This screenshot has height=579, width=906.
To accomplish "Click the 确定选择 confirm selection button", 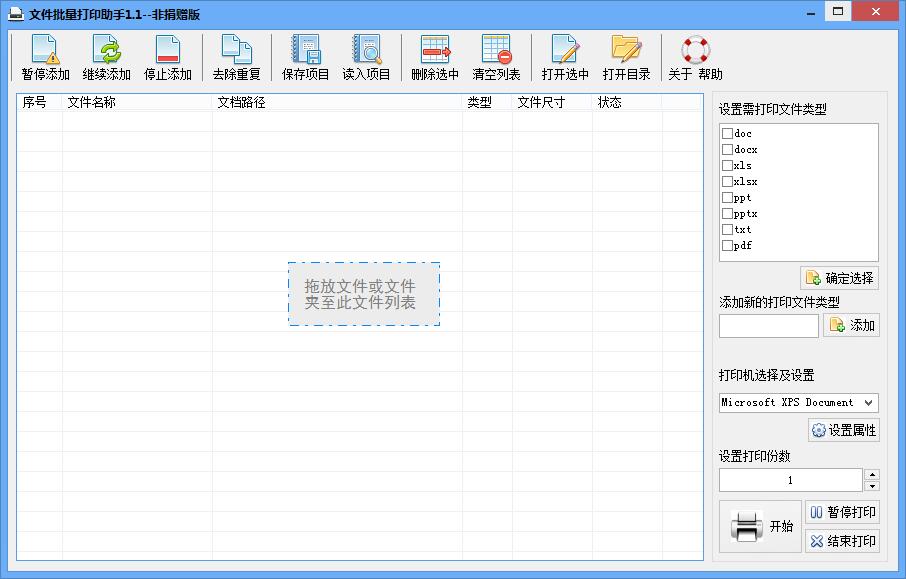I will 839,278.
